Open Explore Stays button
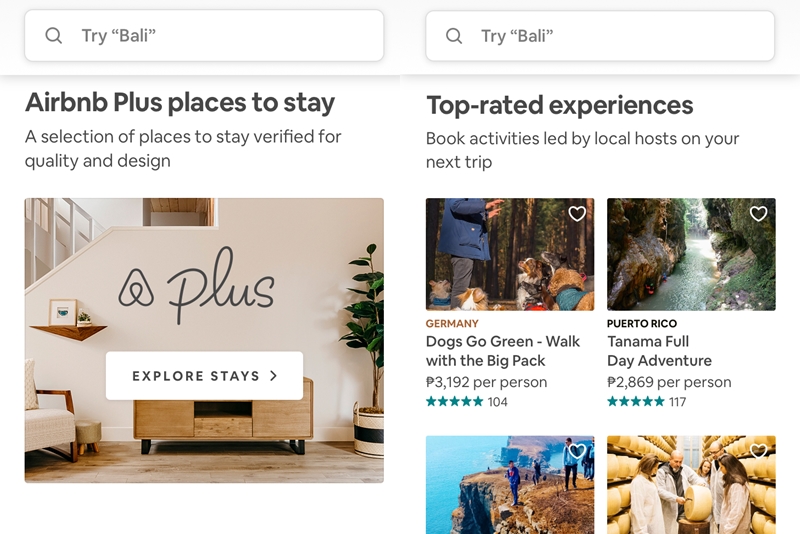The image size is (800, 534). (x=204, y=376)
